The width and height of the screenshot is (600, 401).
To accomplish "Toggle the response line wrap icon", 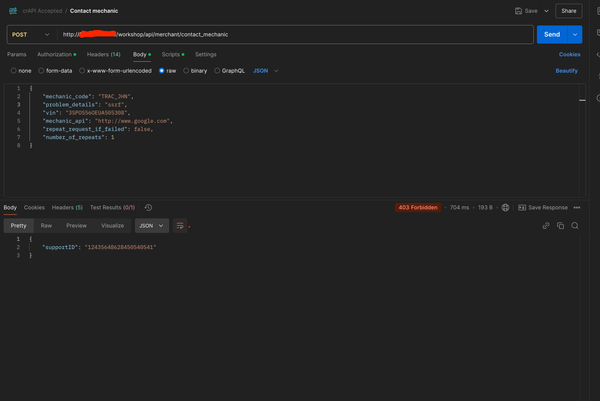I will (180, 226).
